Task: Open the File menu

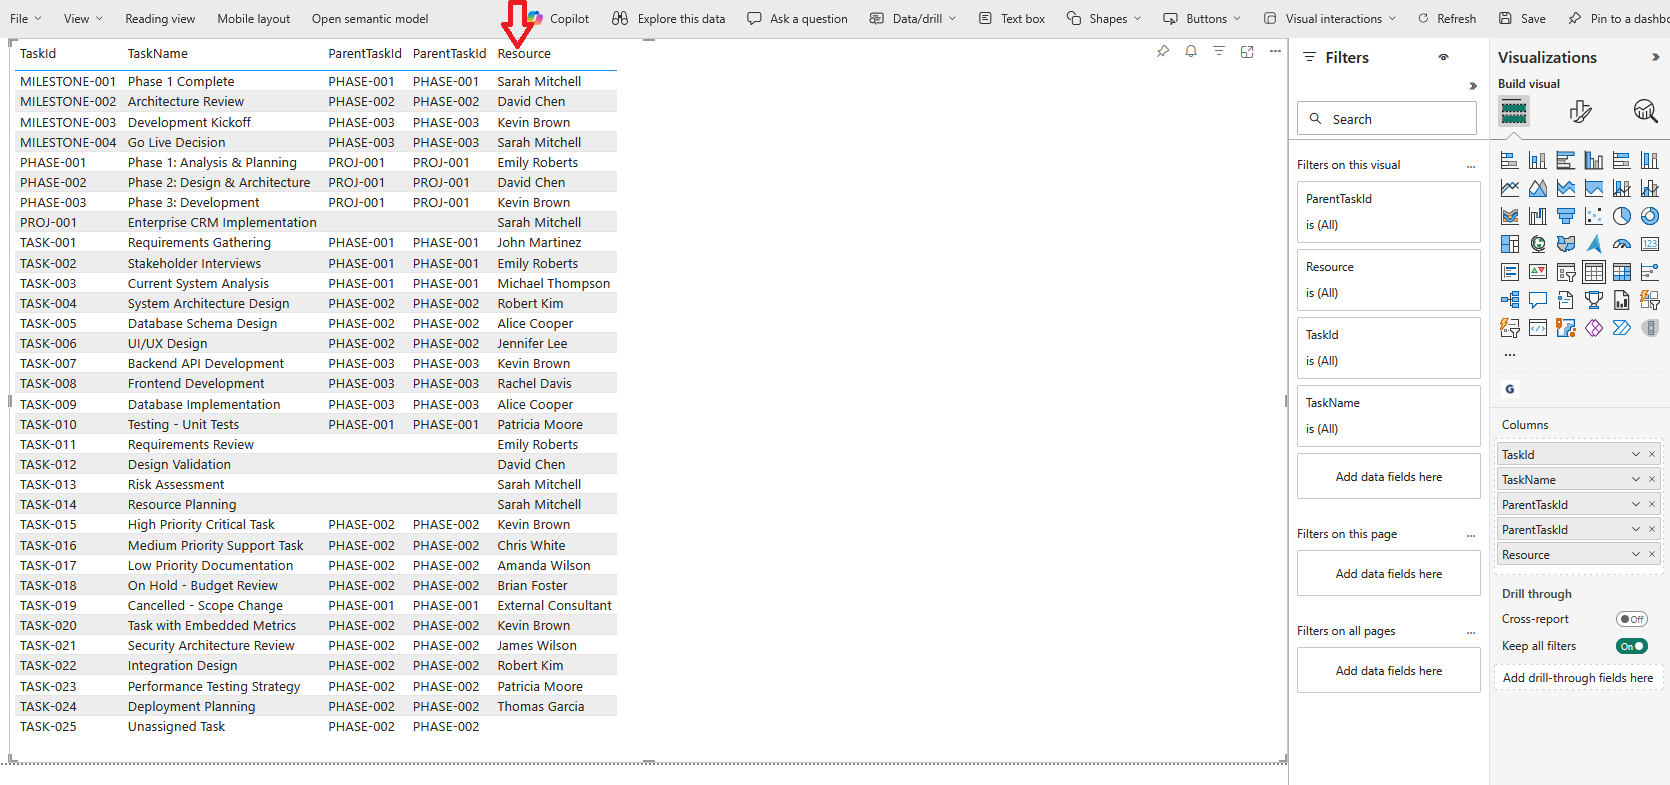Action: (25, 19)
